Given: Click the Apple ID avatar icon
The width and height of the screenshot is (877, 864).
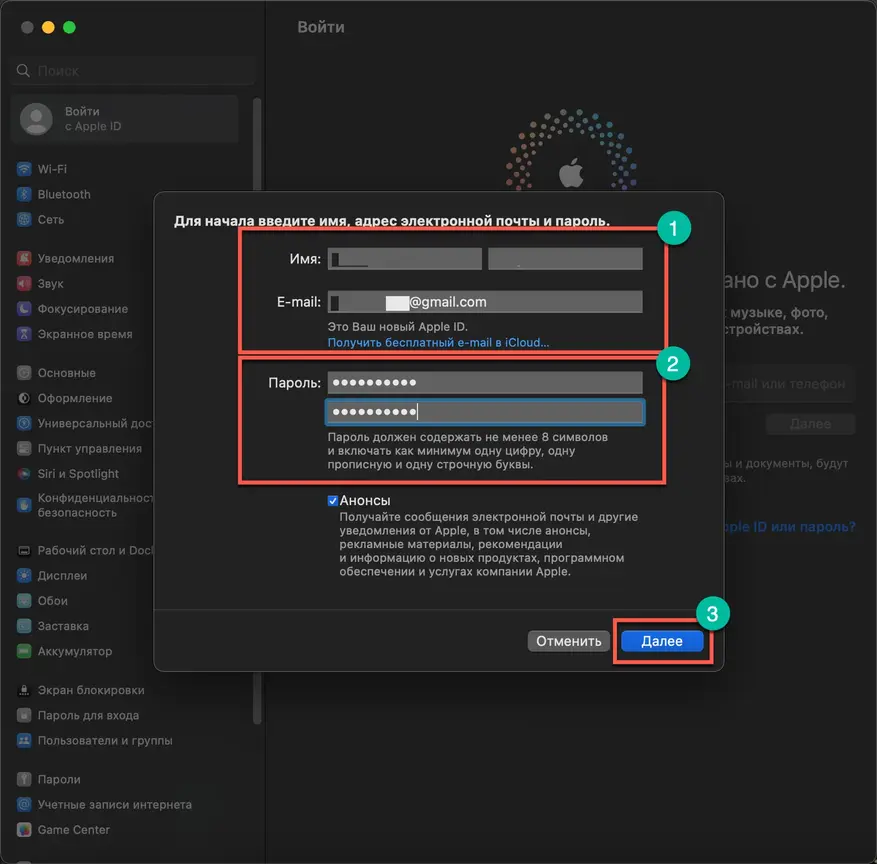Looking at the screenshot, I should 36,119.
